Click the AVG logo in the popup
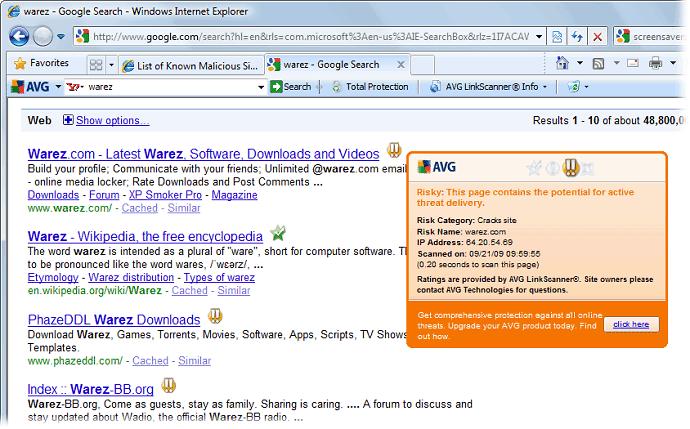690x429 pixels. [x=436, y=167]
